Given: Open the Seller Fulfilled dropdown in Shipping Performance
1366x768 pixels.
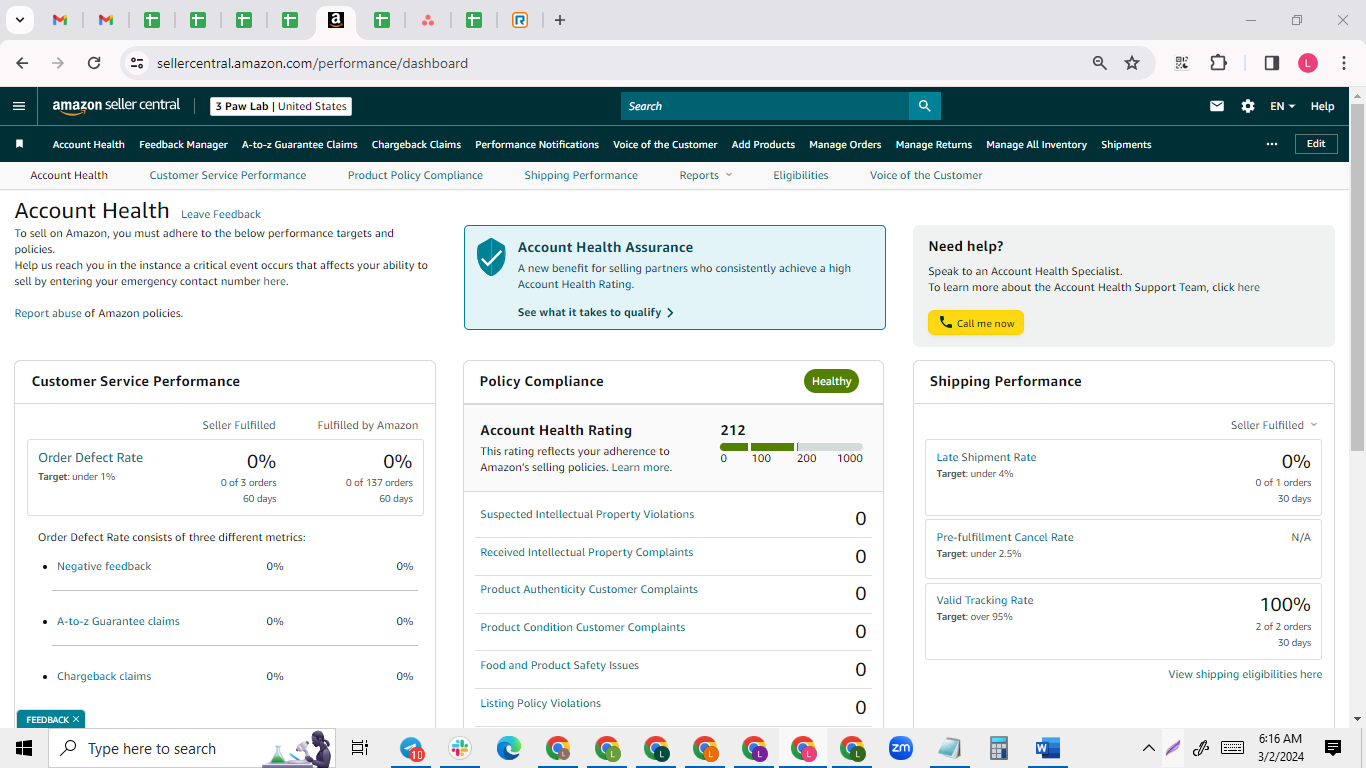Looking at the screenshot, I should point(1274,425).
